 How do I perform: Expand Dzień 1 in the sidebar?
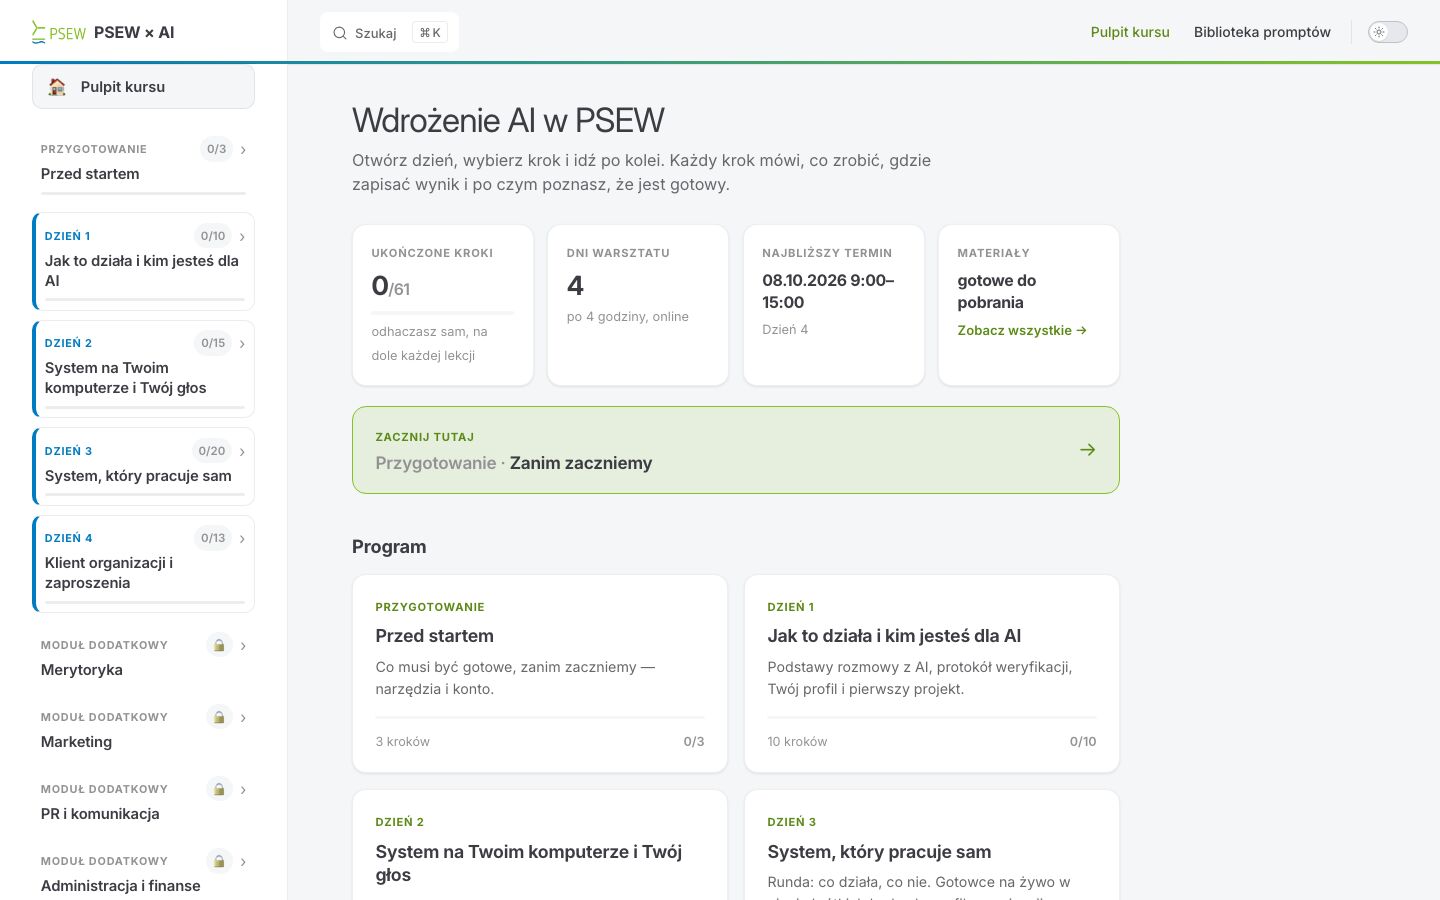coord(242,237)
